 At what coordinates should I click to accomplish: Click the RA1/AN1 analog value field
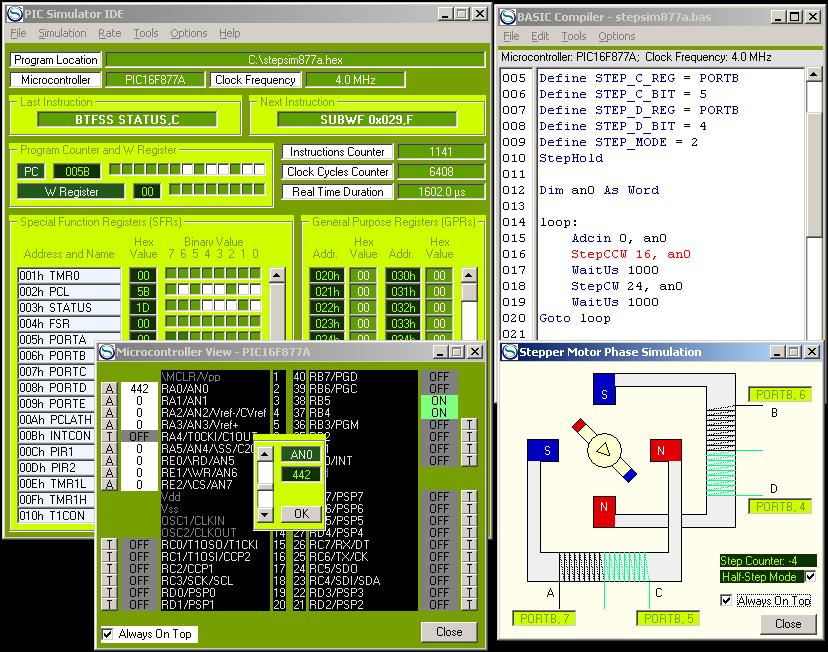(139, 401)
